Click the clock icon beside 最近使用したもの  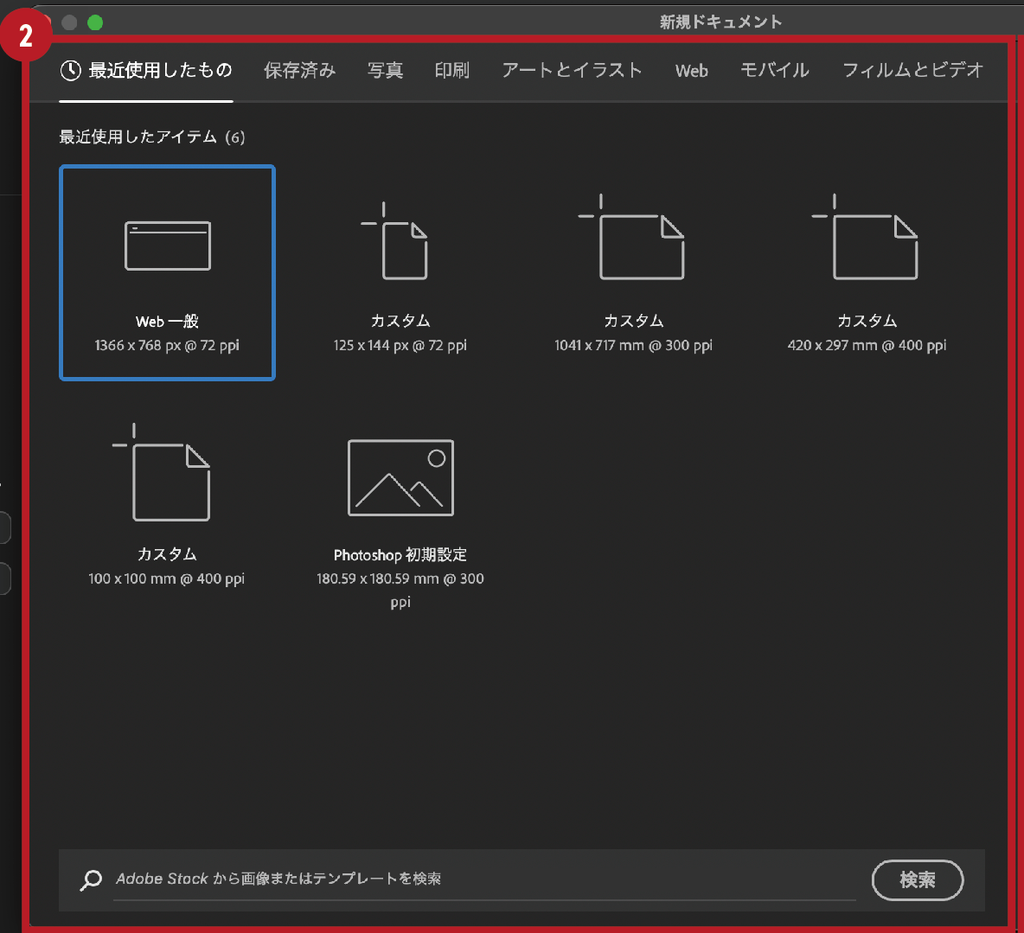(x=71, y=71)
